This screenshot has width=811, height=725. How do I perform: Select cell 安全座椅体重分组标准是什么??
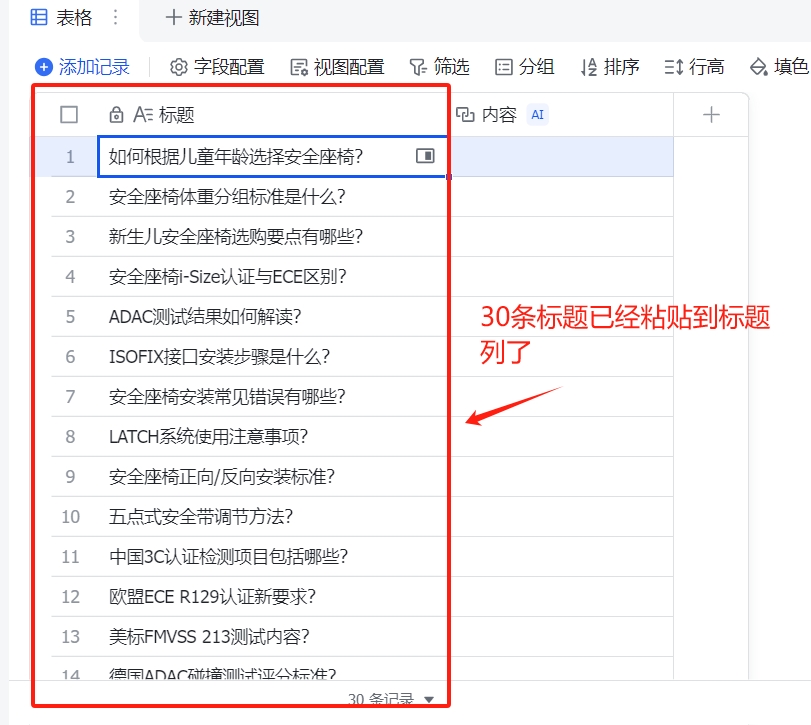[x=272, y=197]
